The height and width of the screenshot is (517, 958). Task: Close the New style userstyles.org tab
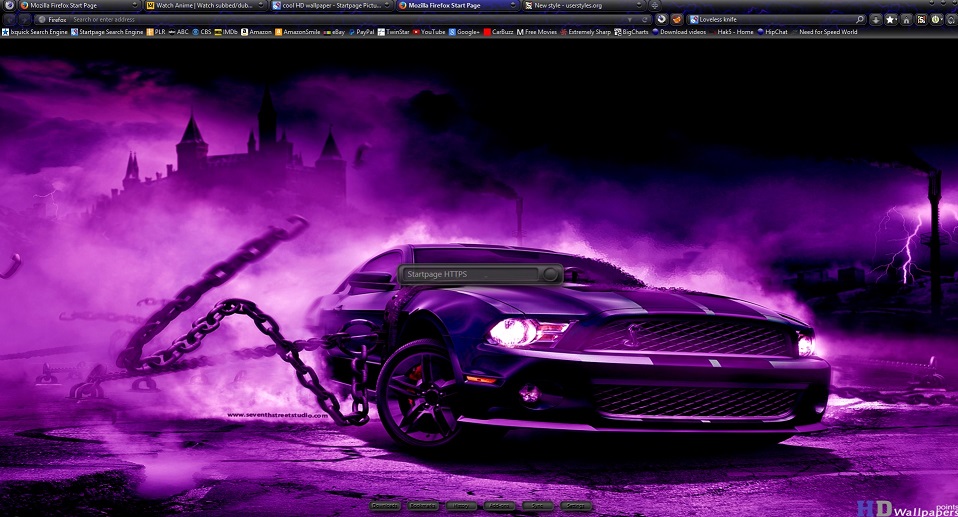[x=640, y=6]
